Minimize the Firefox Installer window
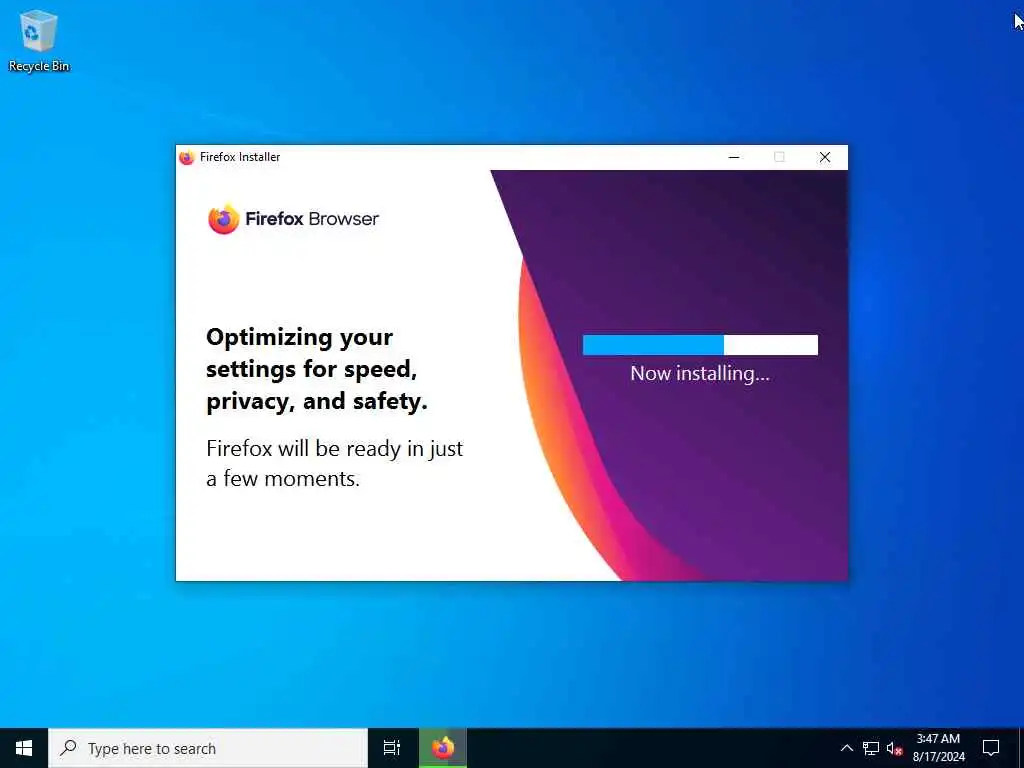 click(734, 157)
